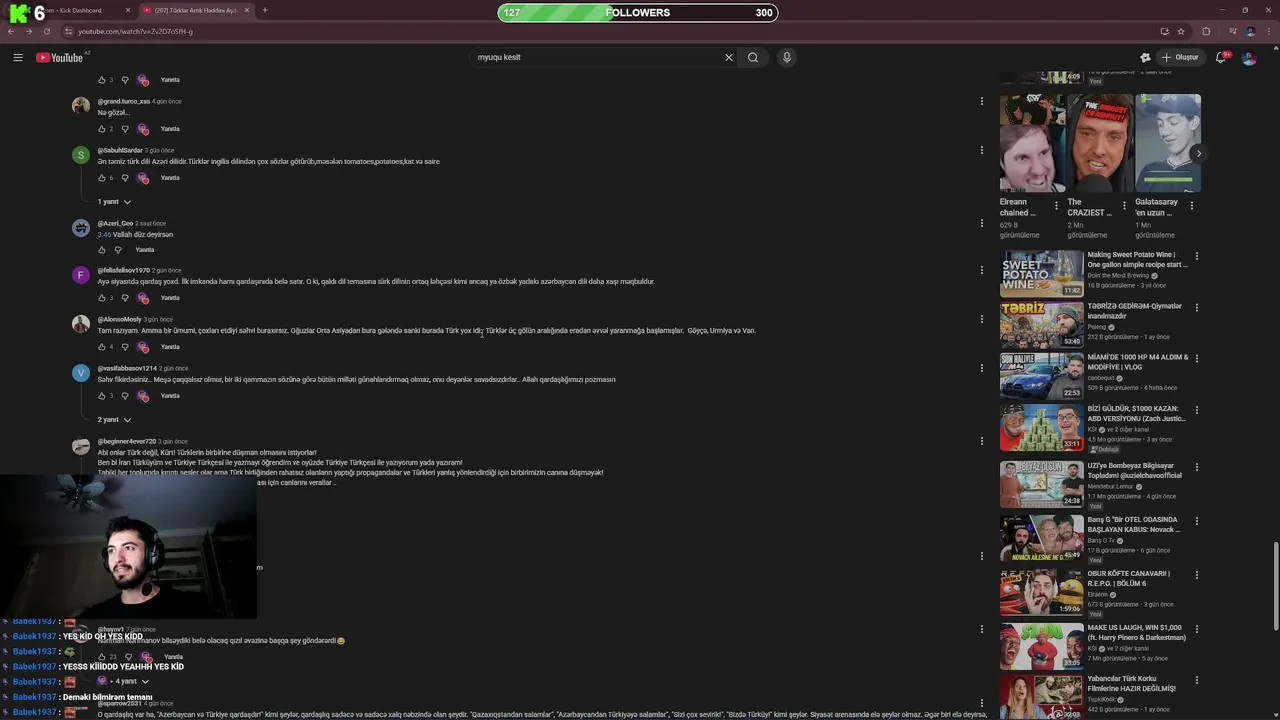
Task: Open more options for 'Elreann chained' short
Action: pos(1056,206)
